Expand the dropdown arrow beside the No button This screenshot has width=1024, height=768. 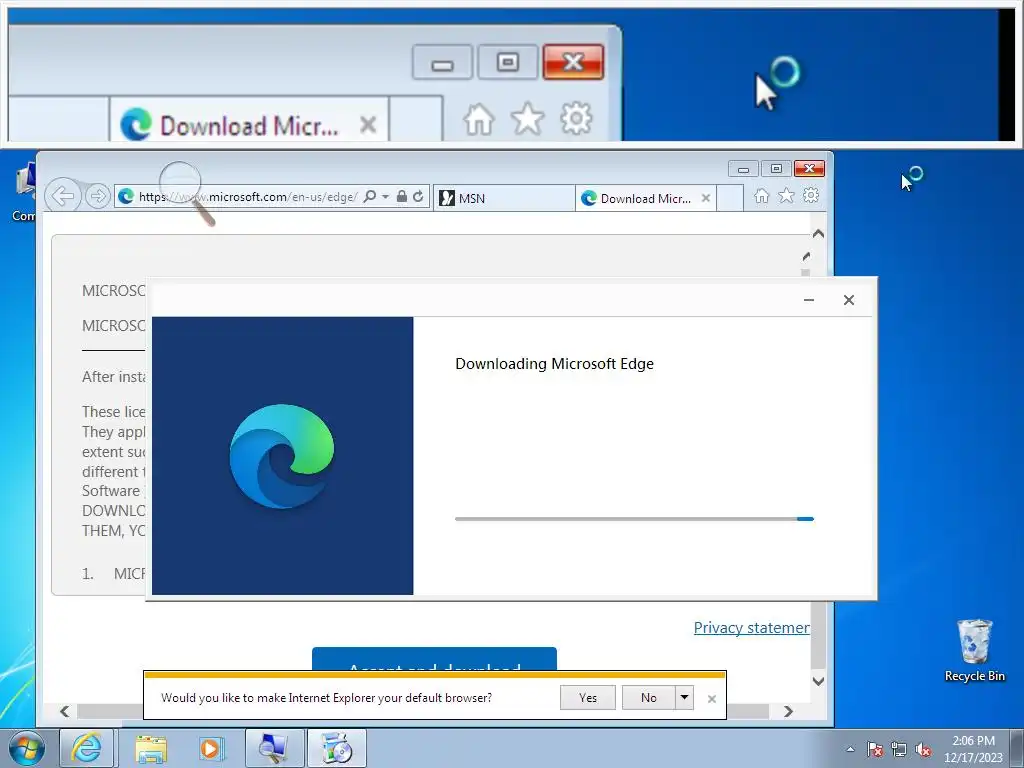tap(684, 697)
